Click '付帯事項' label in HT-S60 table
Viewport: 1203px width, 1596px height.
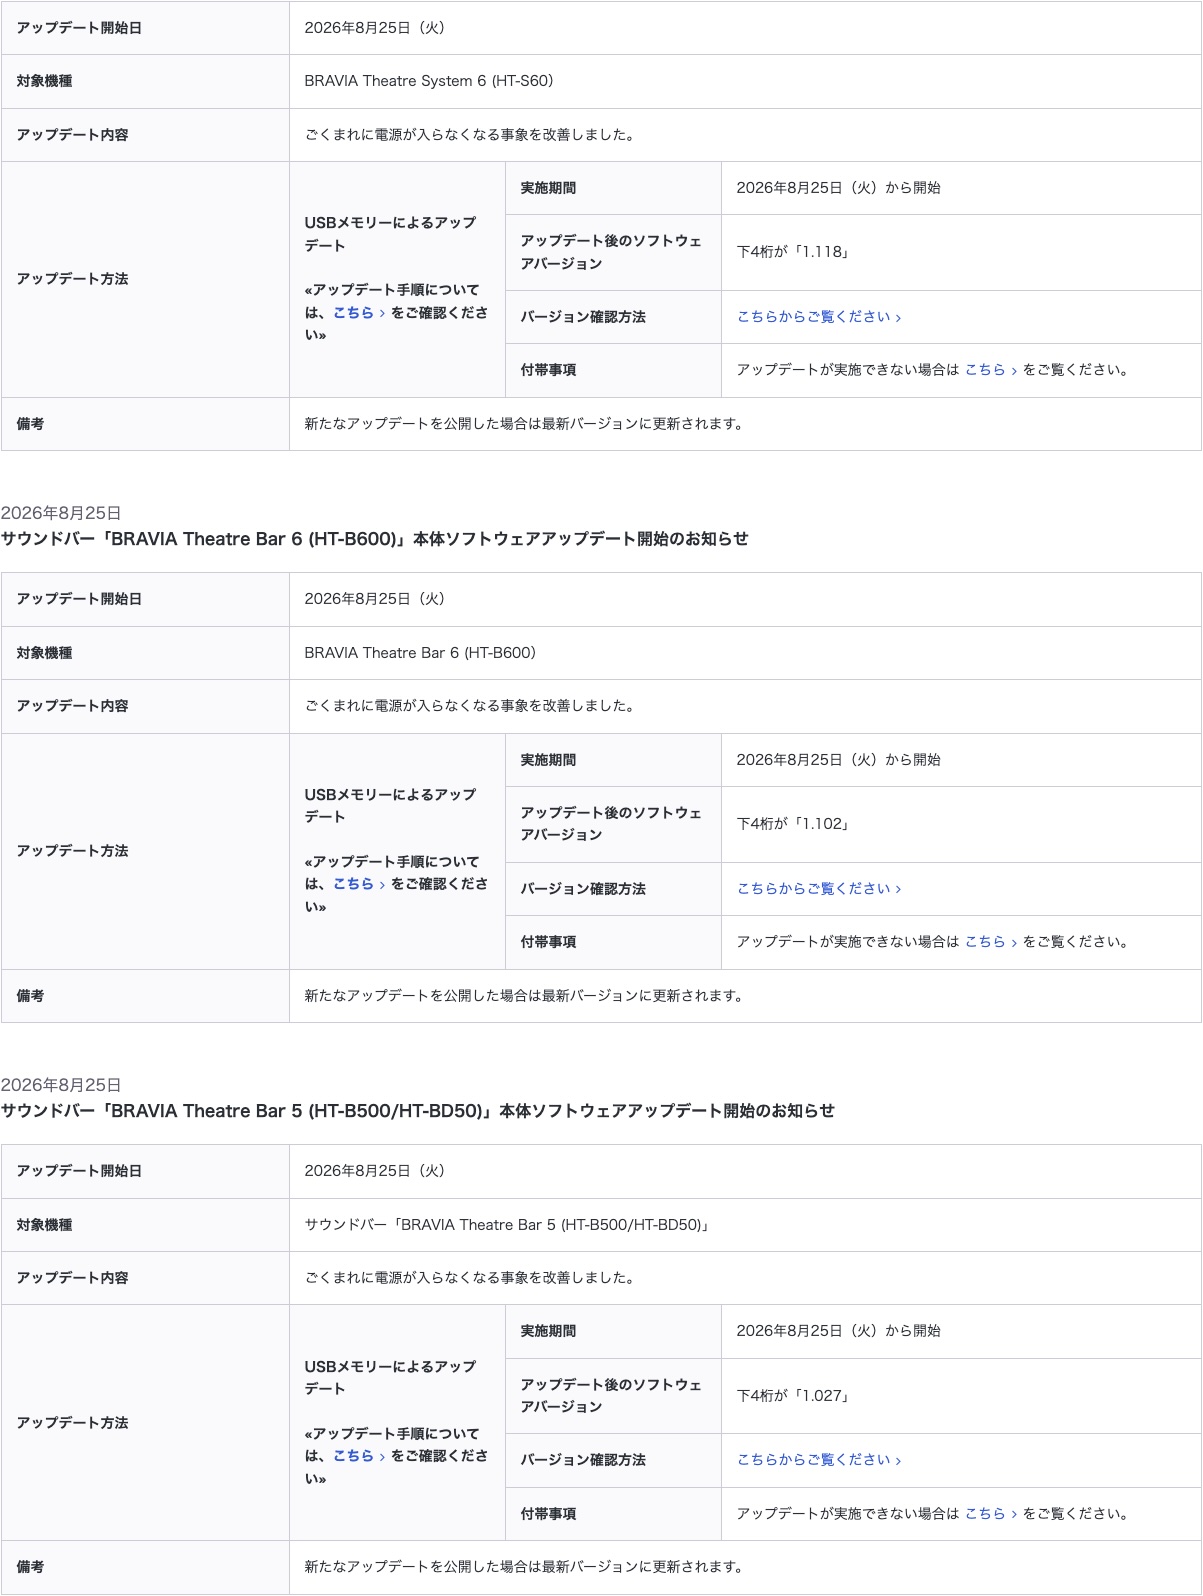coord(548,370)
